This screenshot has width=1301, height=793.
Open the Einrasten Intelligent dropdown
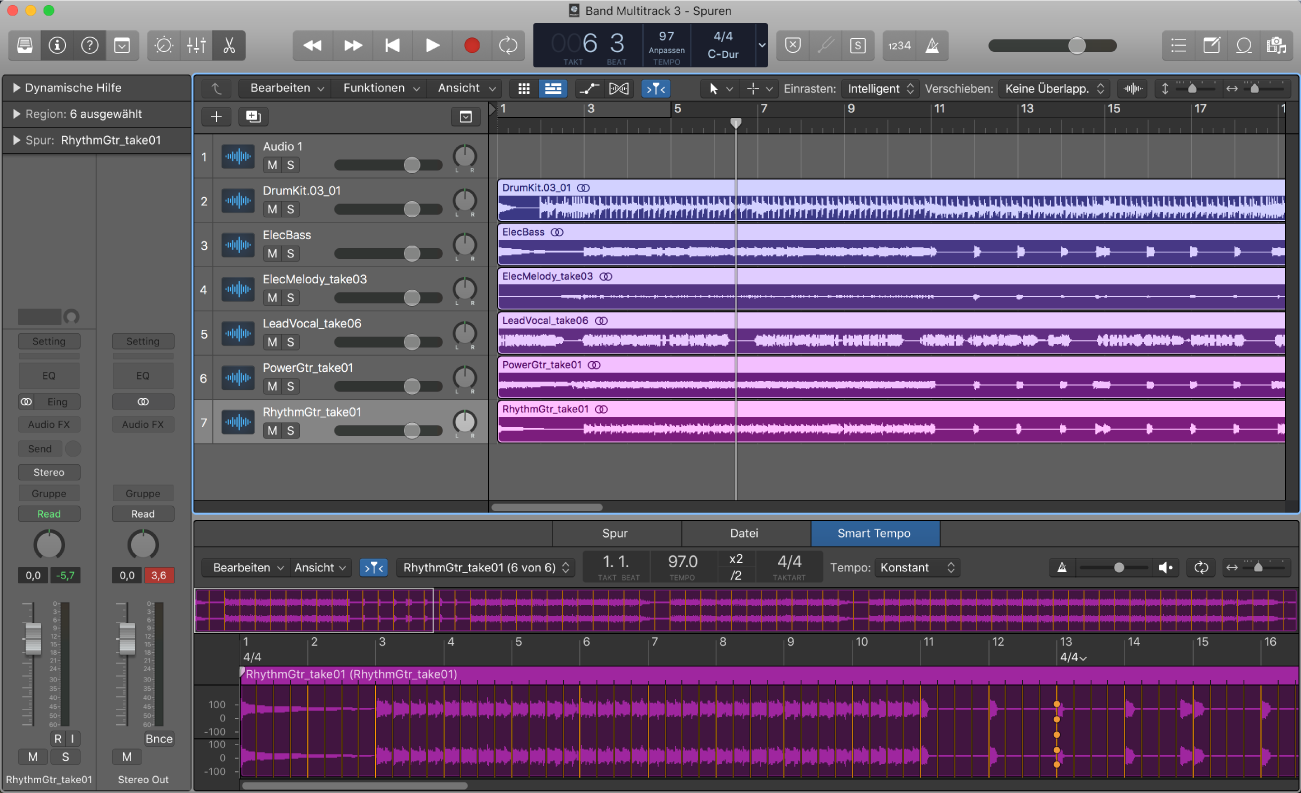pyautogui.click(x=879, y=88)
